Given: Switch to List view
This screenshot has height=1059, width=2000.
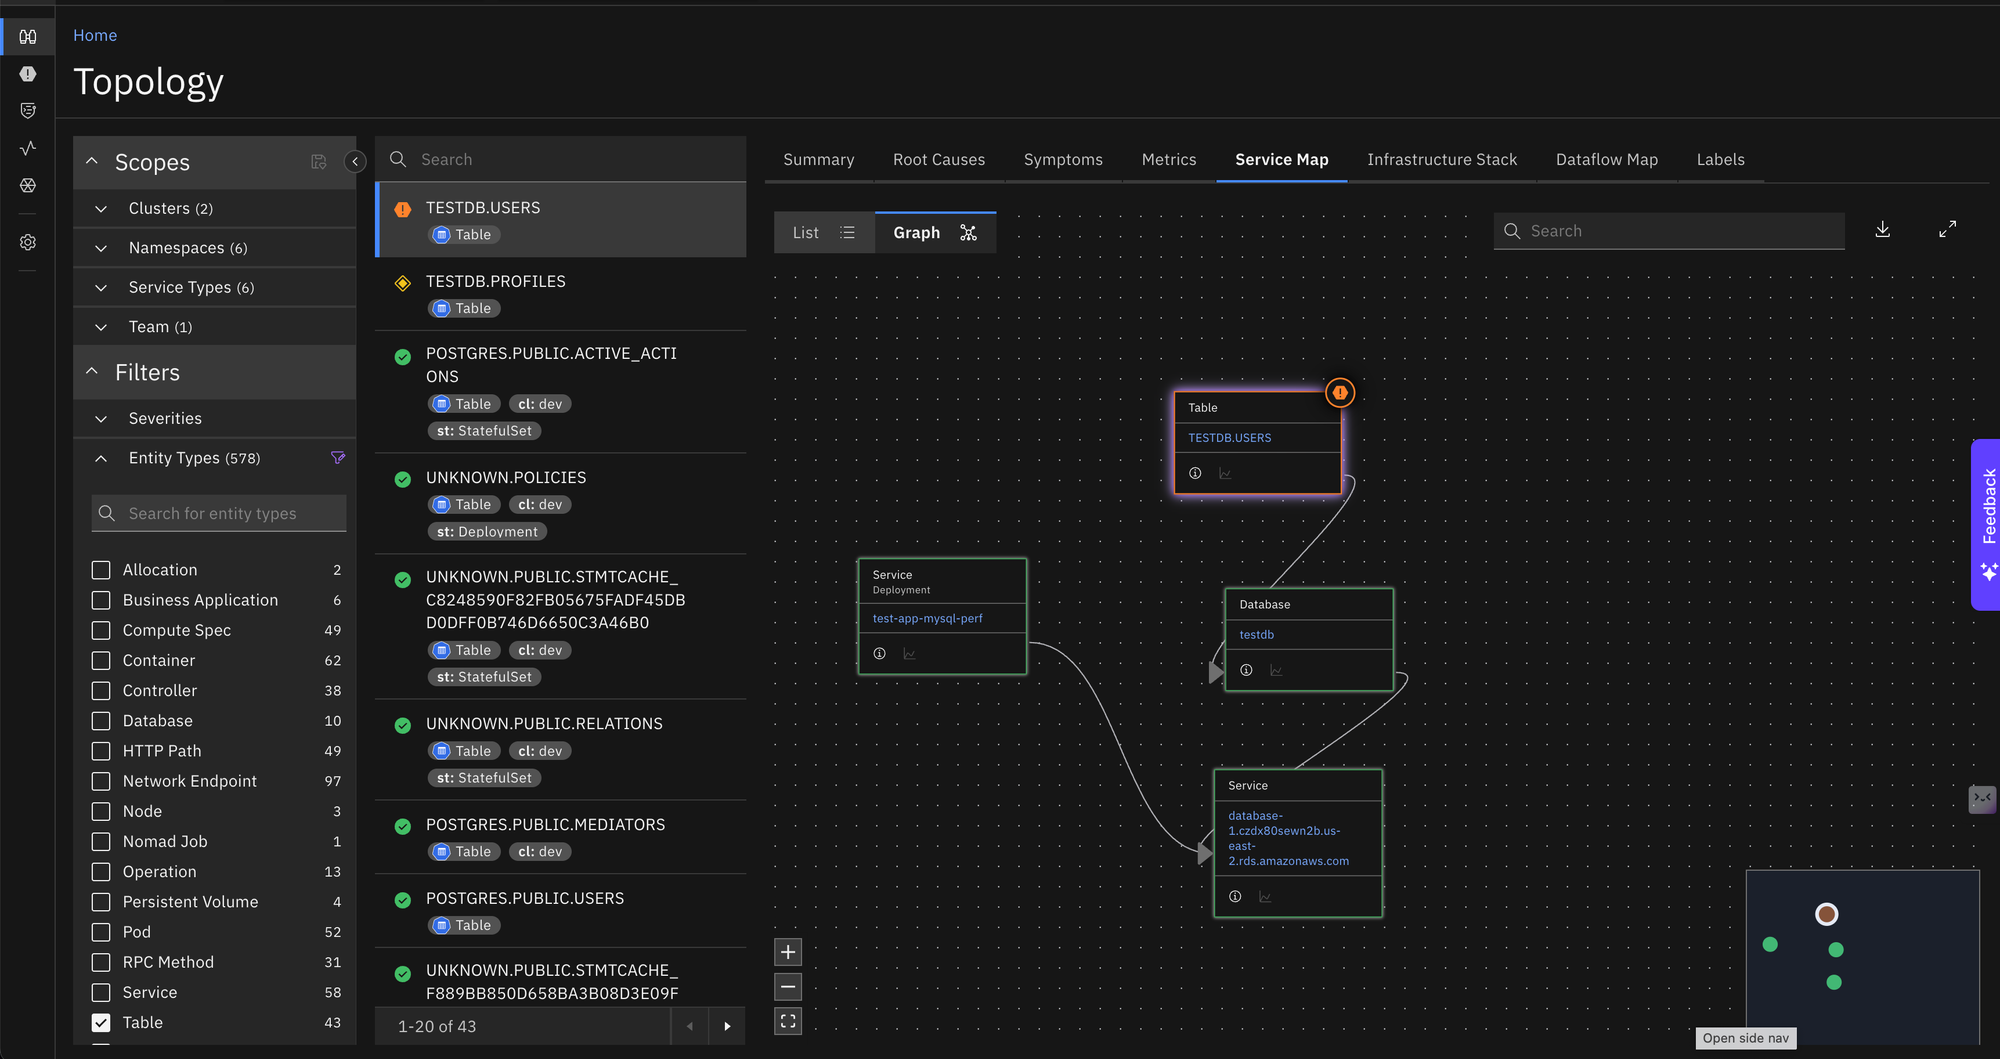Looking at the screenshot, I should (823, 233).
